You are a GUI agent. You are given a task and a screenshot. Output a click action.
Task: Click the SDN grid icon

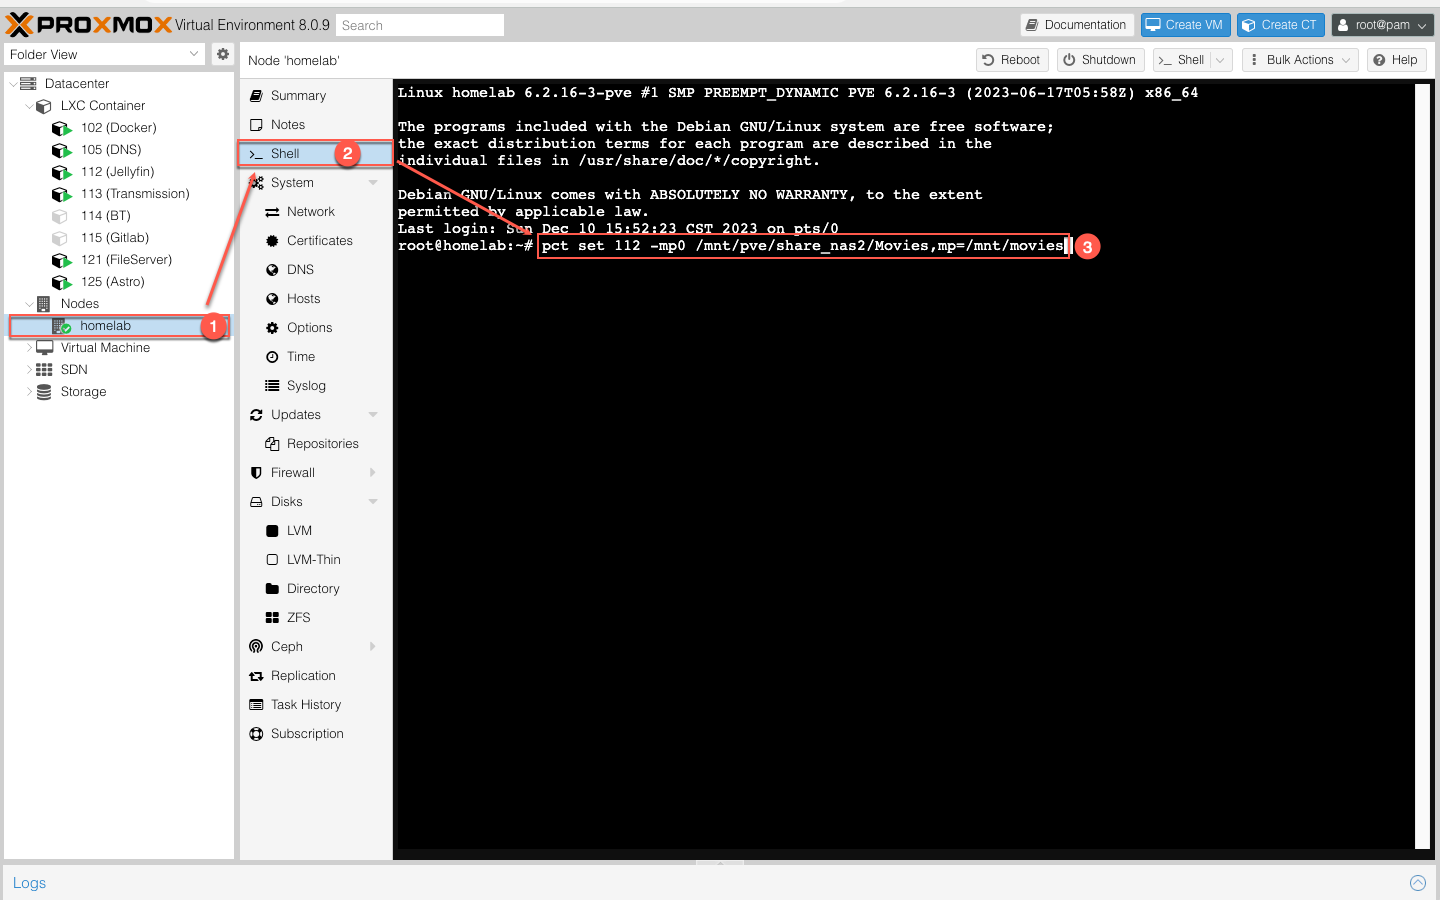coord(44,370)
